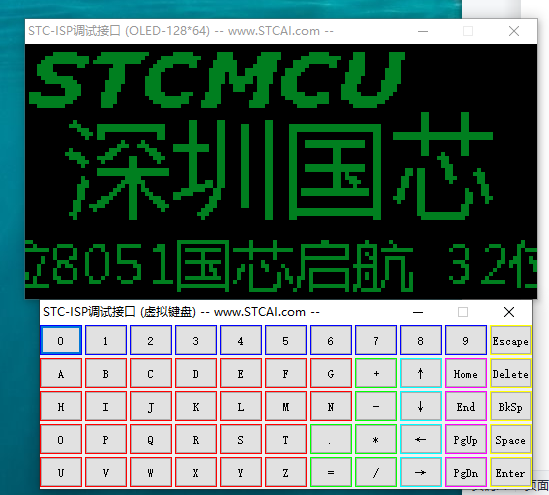Click the End key
Viewport: 549px width, 495px height.
coord(466,406)
